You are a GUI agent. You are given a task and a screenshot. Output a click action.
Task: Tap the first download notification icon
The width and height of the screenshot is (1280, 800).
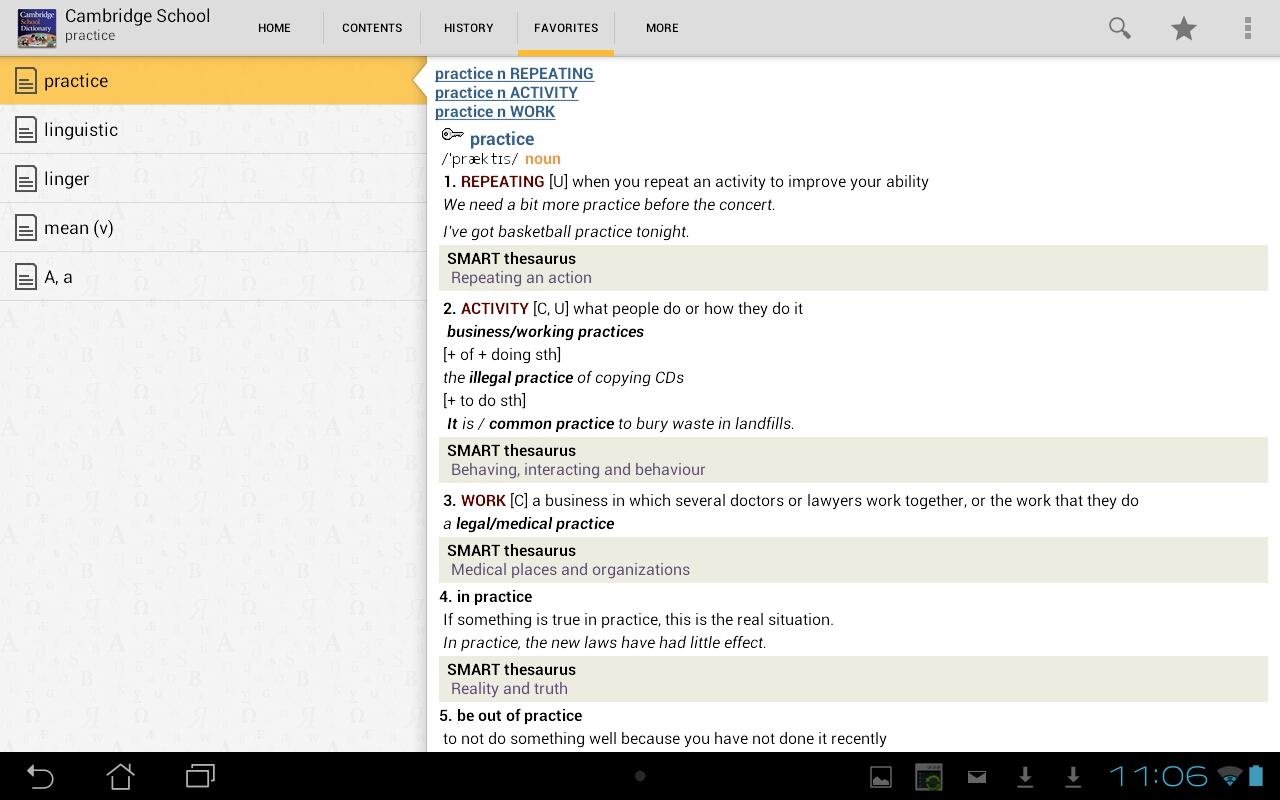(x=1025, y=777)
